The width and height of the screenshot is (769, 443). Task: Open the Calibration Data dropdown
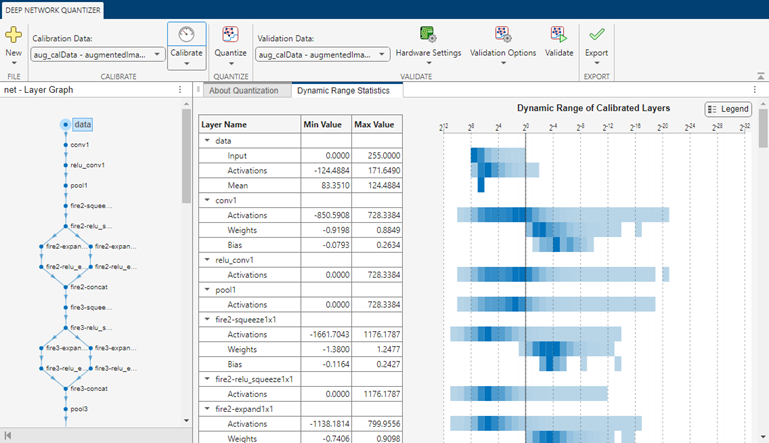pos(98,55)
